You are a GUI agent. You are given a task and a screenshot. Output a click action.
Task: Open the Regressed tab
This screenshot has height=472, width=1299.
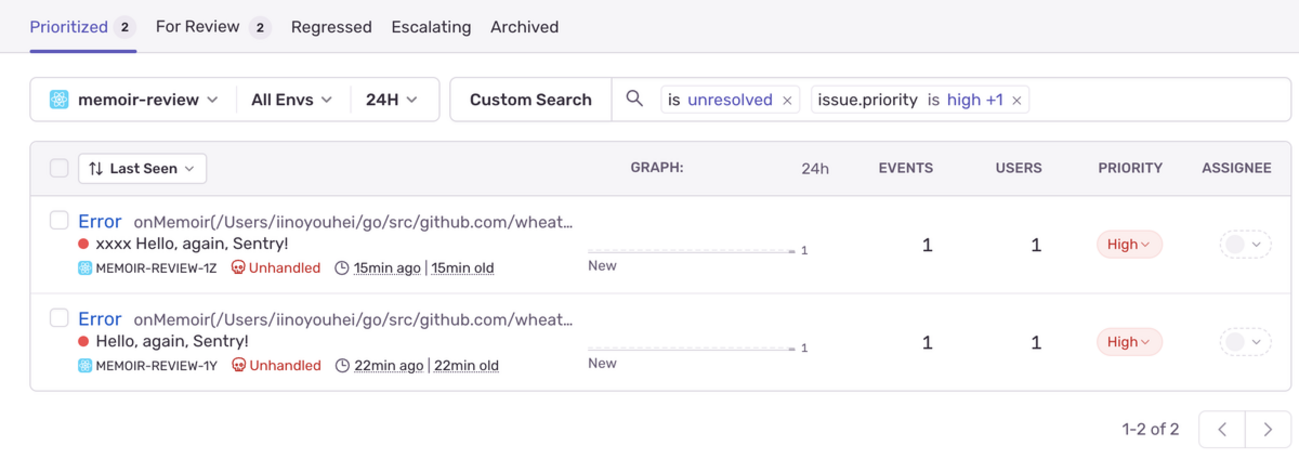click(331, 27)
